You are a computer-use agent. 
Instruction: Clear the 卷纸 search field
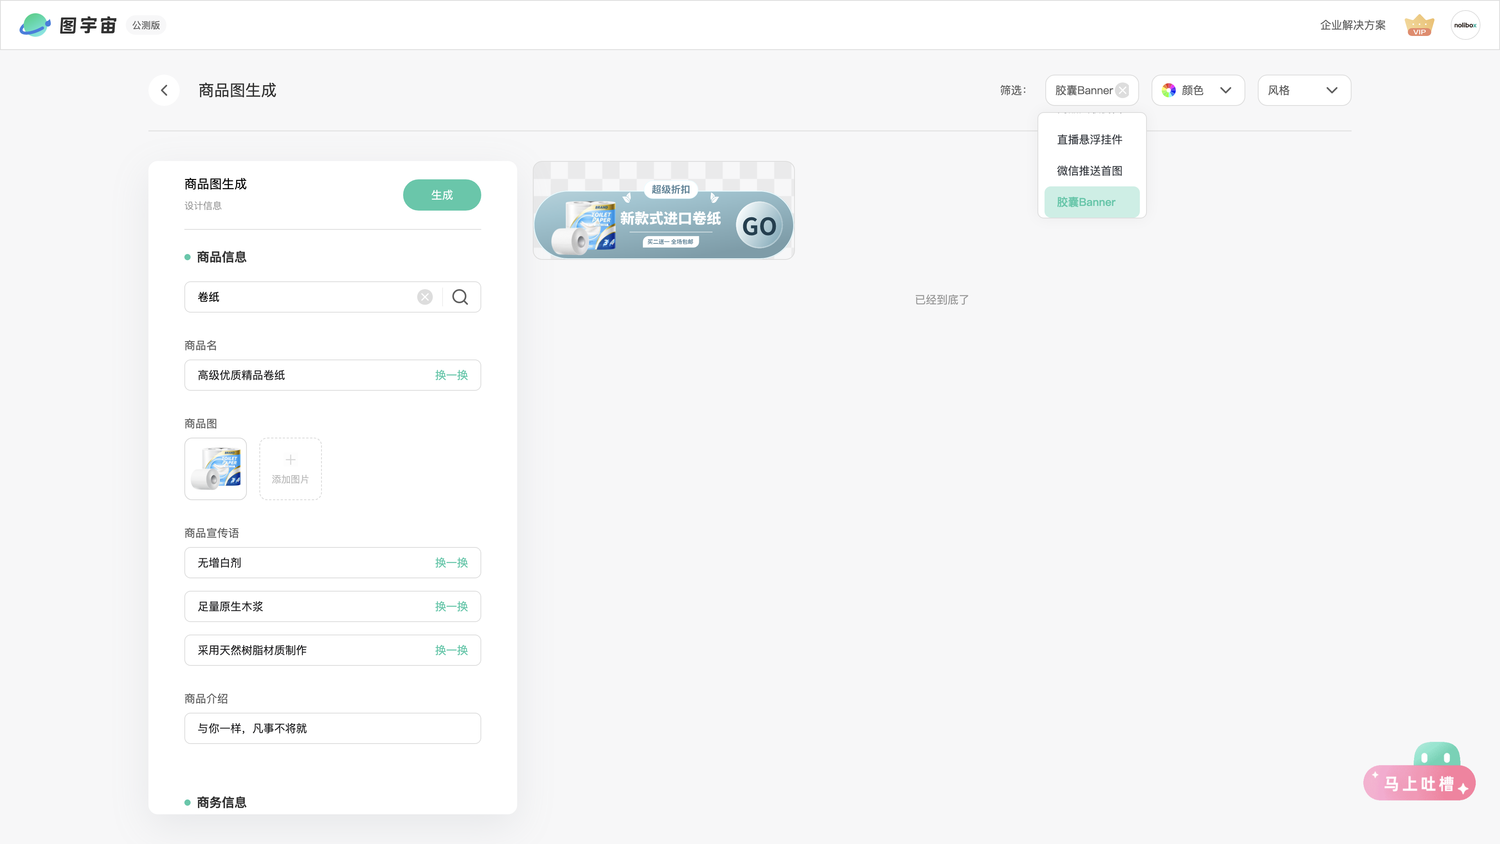(425, 297)
